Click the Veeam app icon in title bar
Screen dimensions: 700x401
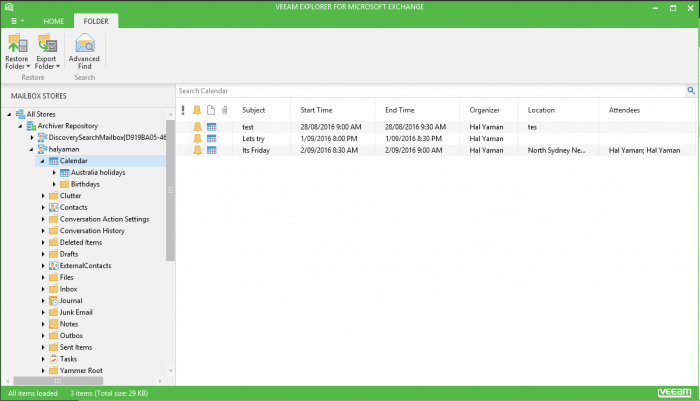click(9, 7)
